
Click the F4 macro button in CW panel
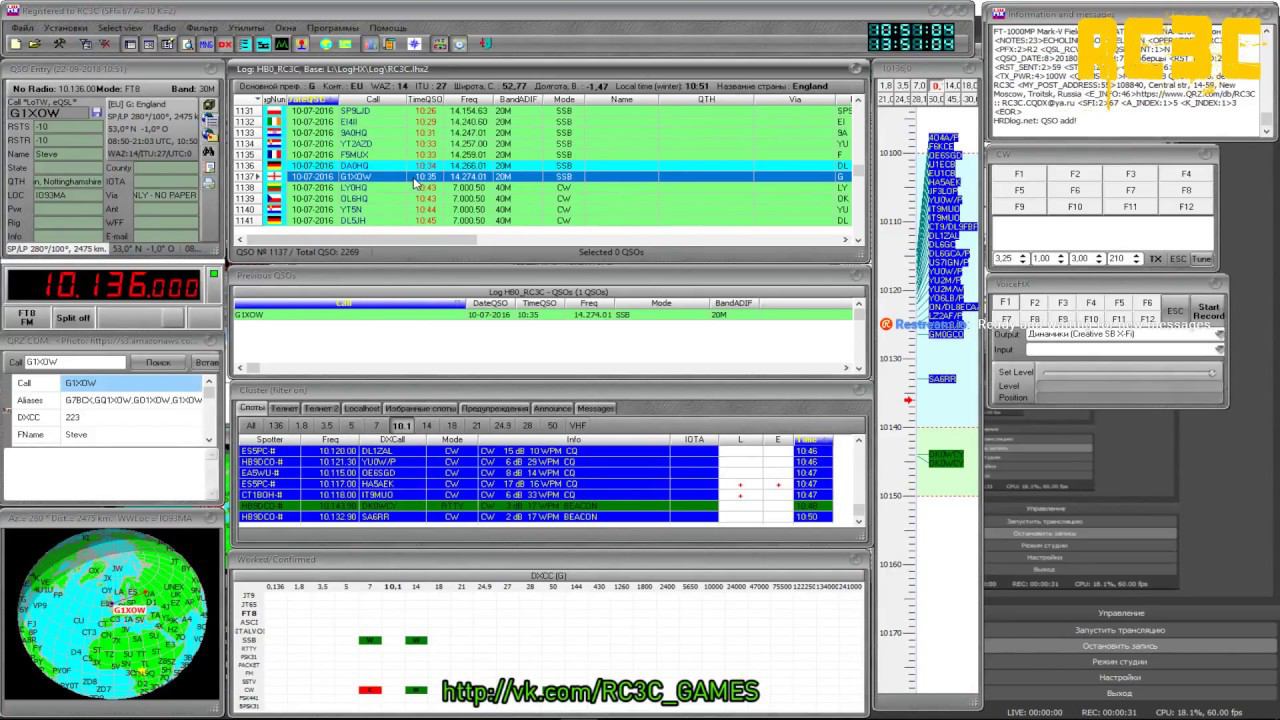(x=1186, y=174)
